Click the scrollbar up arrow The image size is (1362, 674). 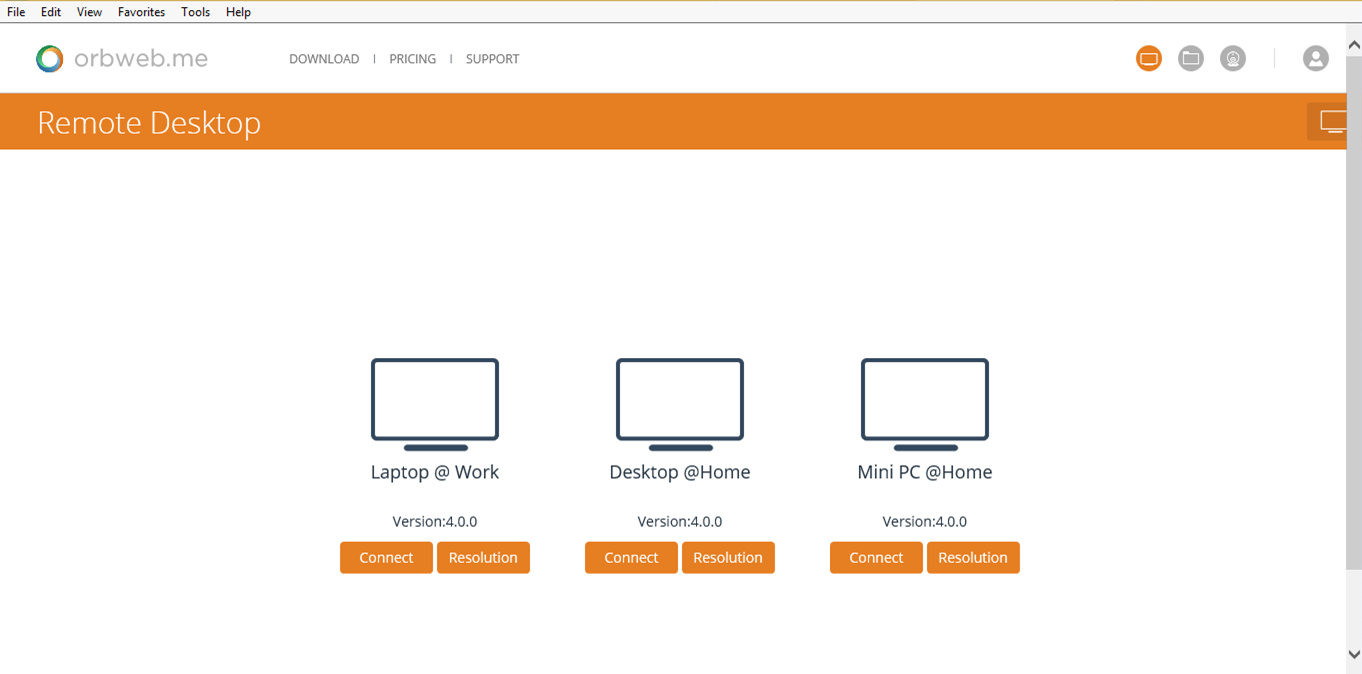pyautogui.click(x=1354, y=42)
